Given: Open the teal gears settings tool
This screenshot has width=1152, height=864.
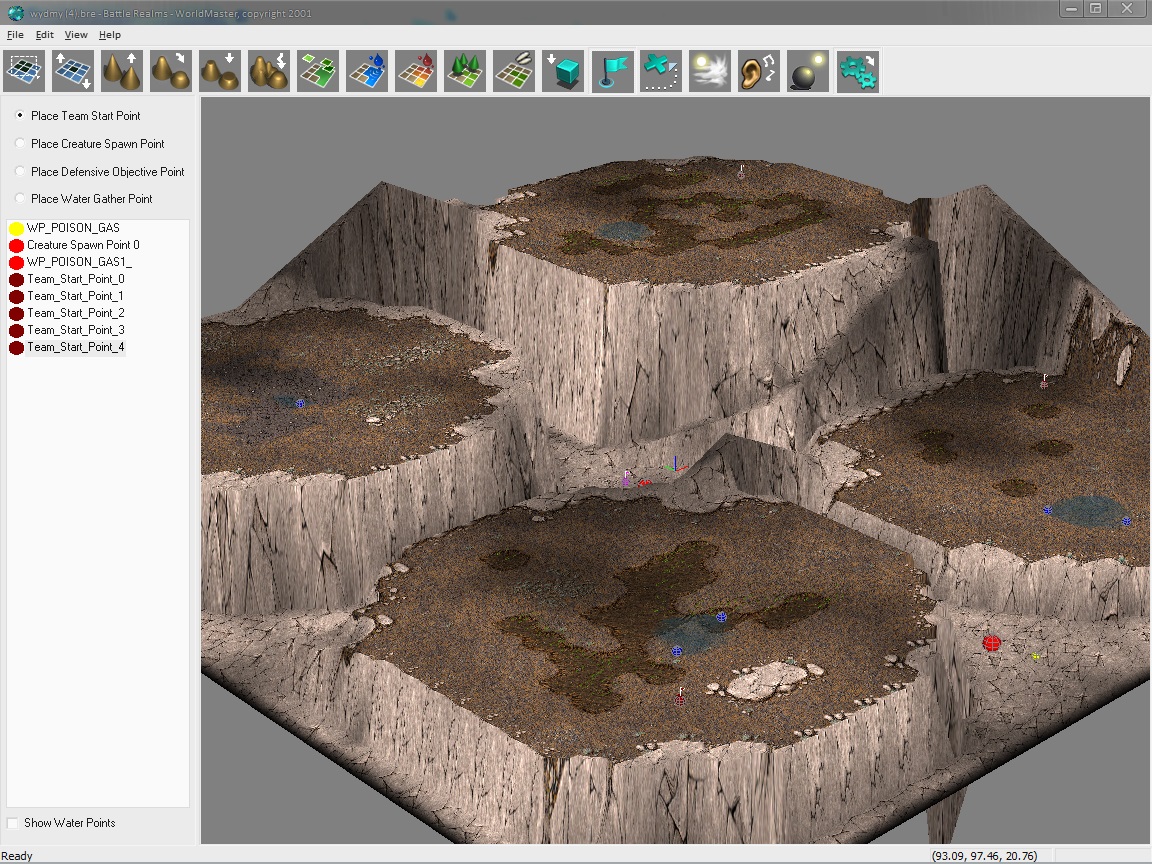Looking at the screenshot, I should point(858,71).
